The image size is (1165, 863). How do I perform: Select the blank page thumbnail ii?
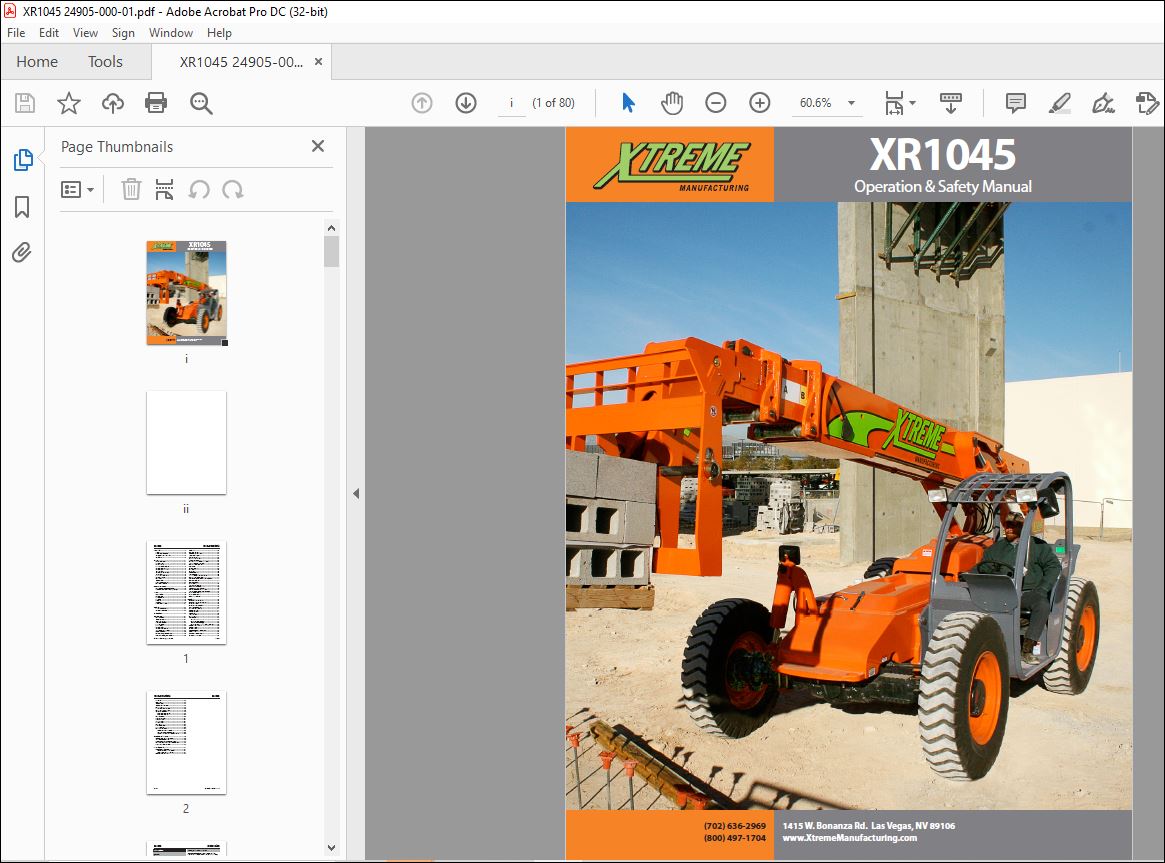[x=186, y=443]
